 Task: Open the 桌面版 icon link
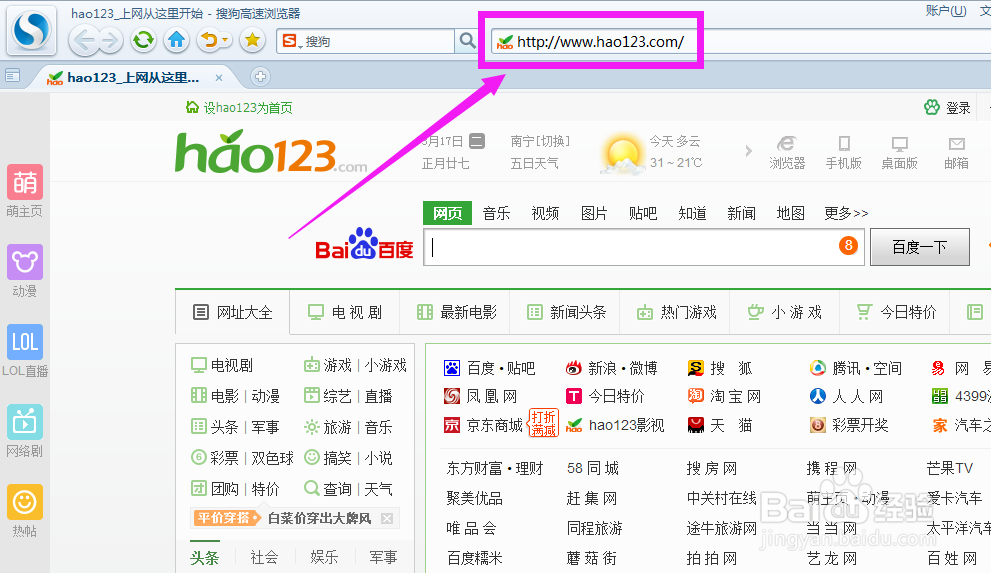point(899,153)
